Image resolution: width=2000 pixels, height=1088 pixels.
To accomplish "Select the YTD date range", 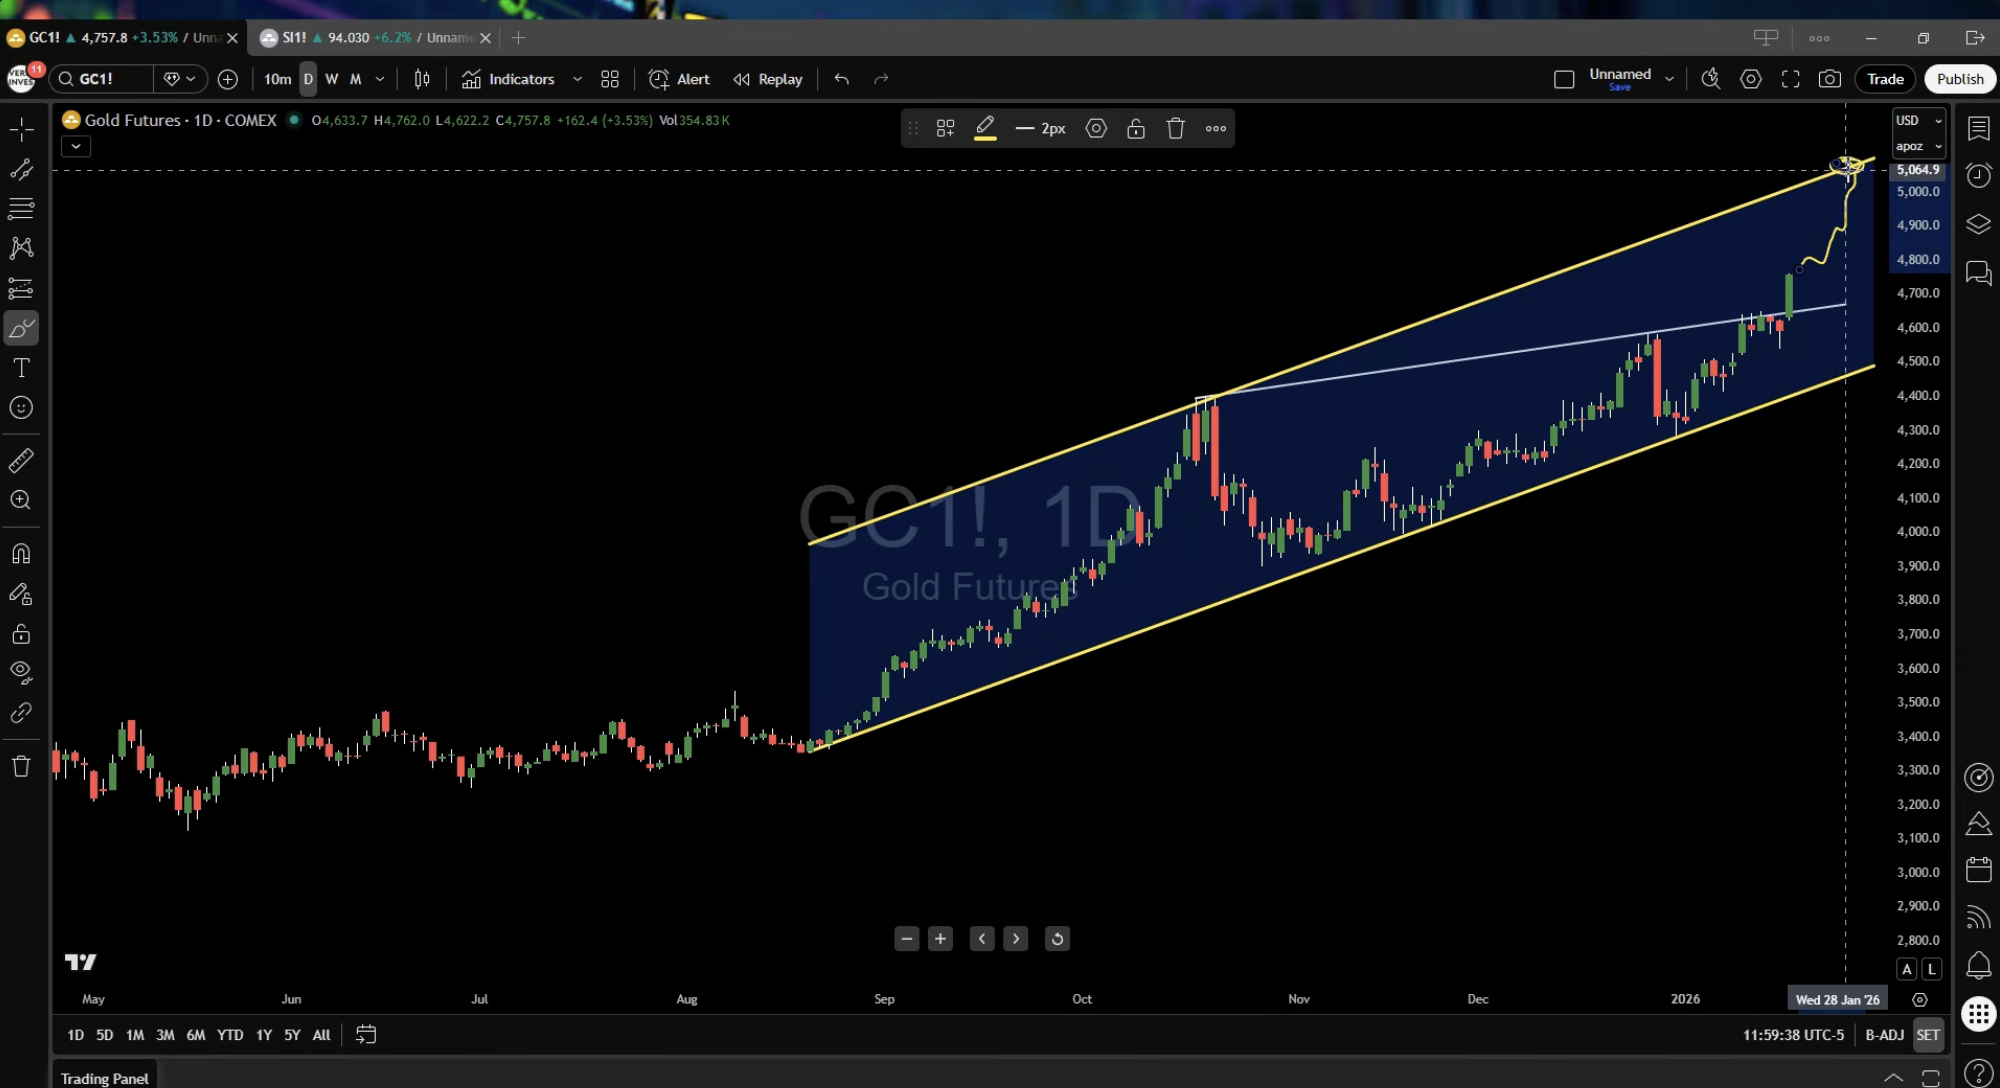I will [230, 1035].
